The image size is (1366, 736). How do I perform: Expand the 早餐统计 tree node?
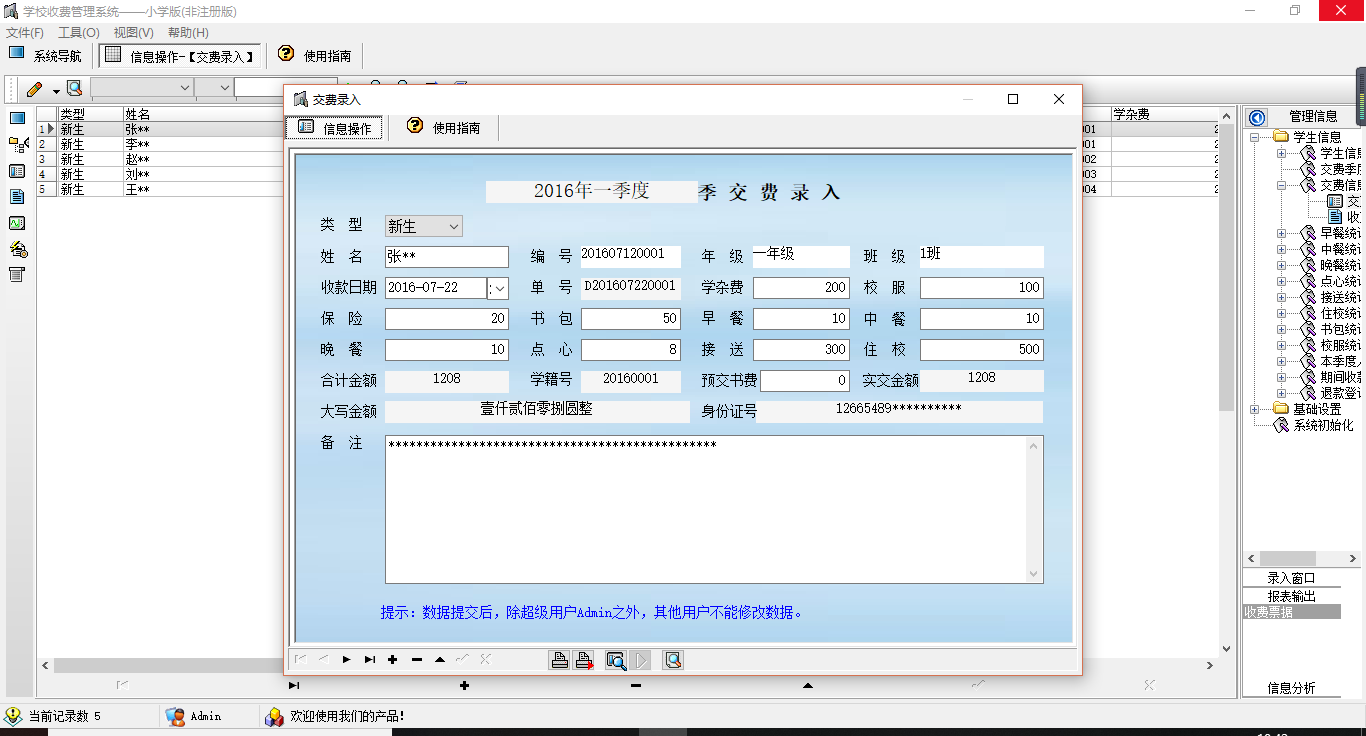pos(1281,233)
